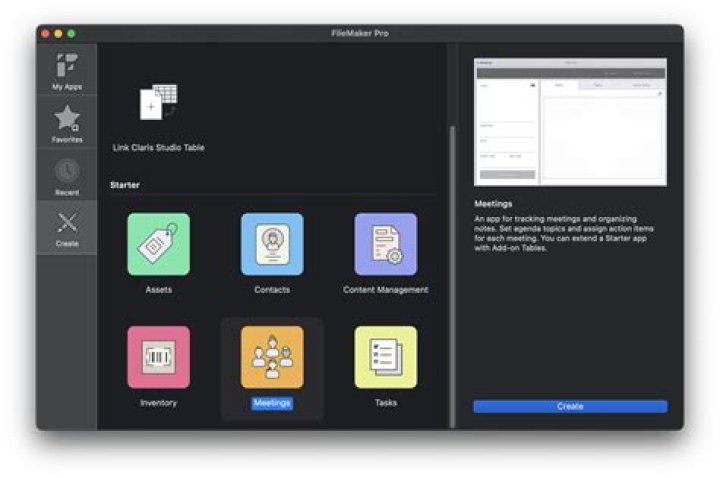
Task: Click the Link Claris Studio Table icon
Action: coord(158,102)
